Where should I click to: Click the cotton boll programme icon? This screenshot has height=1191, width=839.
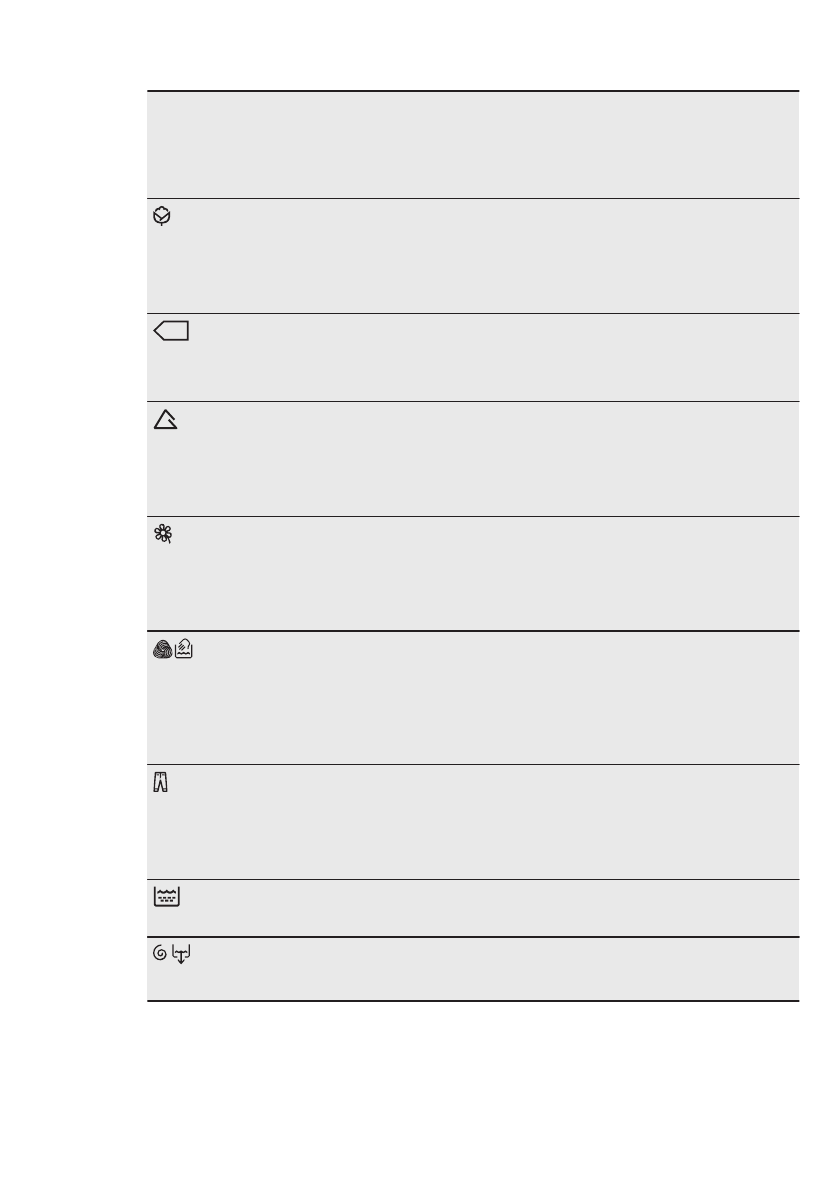point(163,216)
